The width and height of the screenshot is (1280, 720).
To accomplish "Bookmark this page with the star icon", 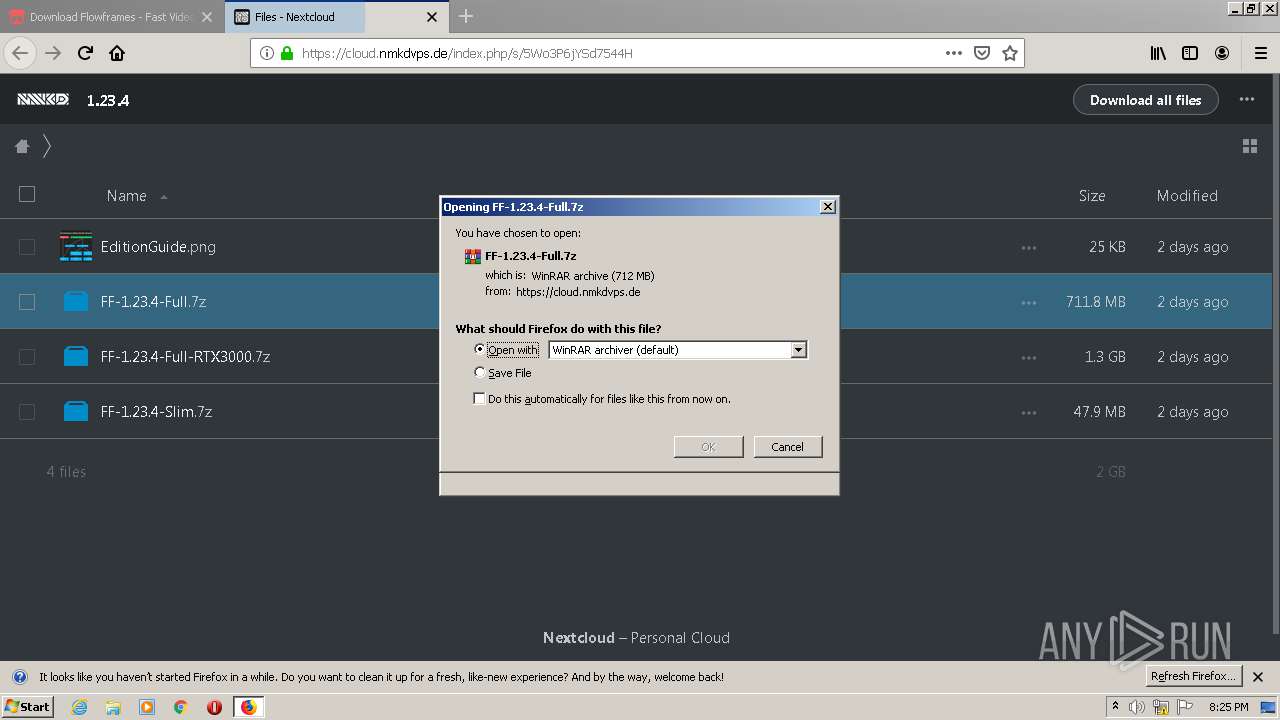I will pos(1010,53).
